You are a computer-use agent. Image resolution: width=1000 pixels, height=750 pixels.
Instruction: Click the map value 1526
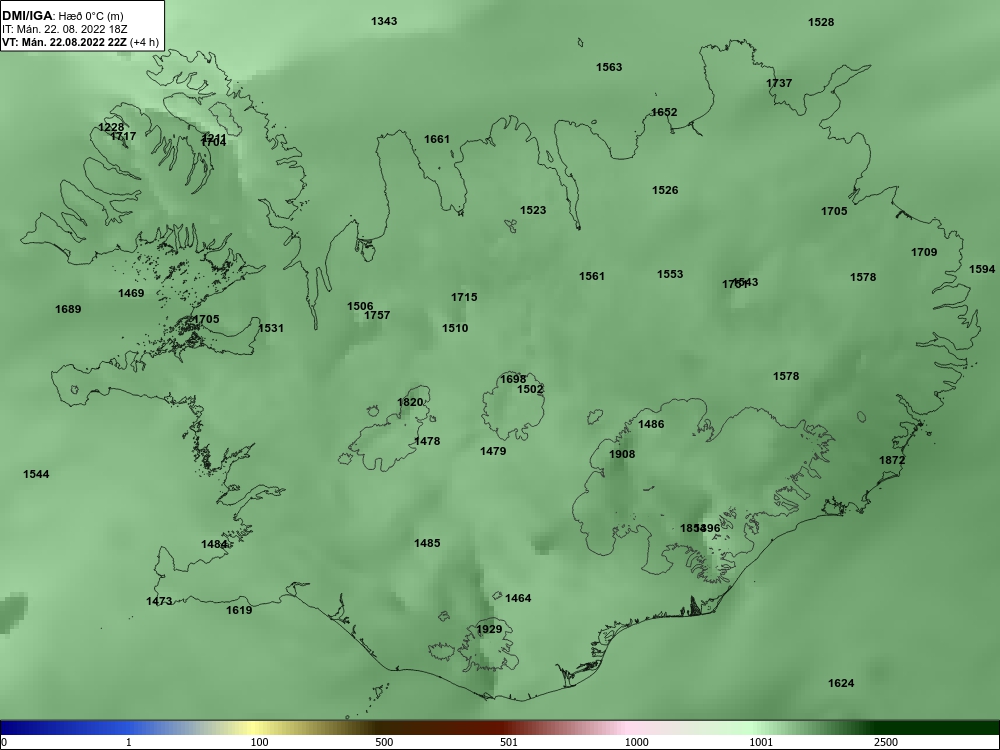[665, 190]
